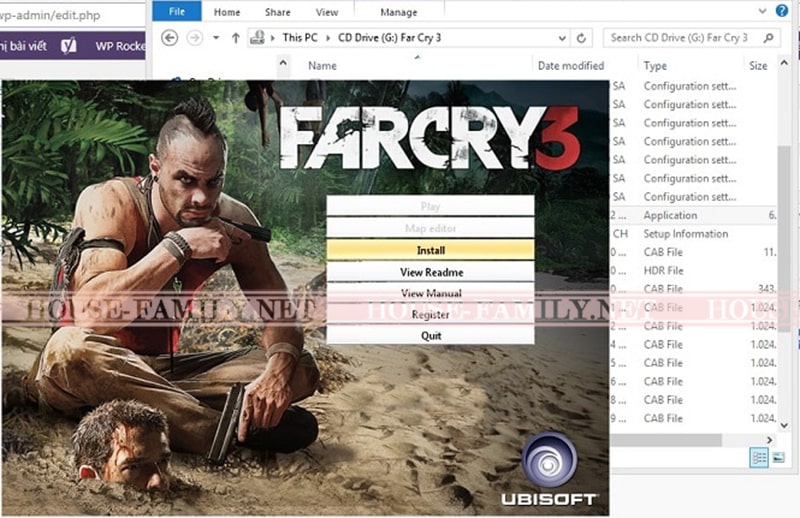The height and width of the screenshot is (518, 800).
Task: Select CD Drive (G:) Far Cry 3 breadcrumb
Action: [389, 38]
